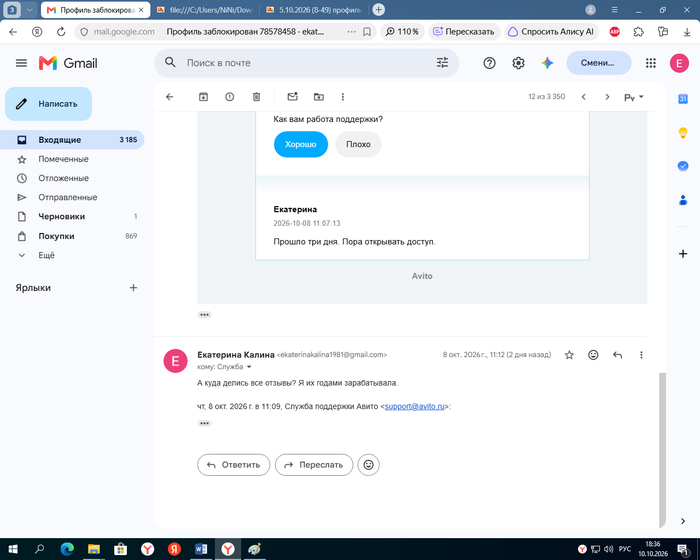
Task: Bookmark page icon in address bar
Action: [x=367, y=32]
